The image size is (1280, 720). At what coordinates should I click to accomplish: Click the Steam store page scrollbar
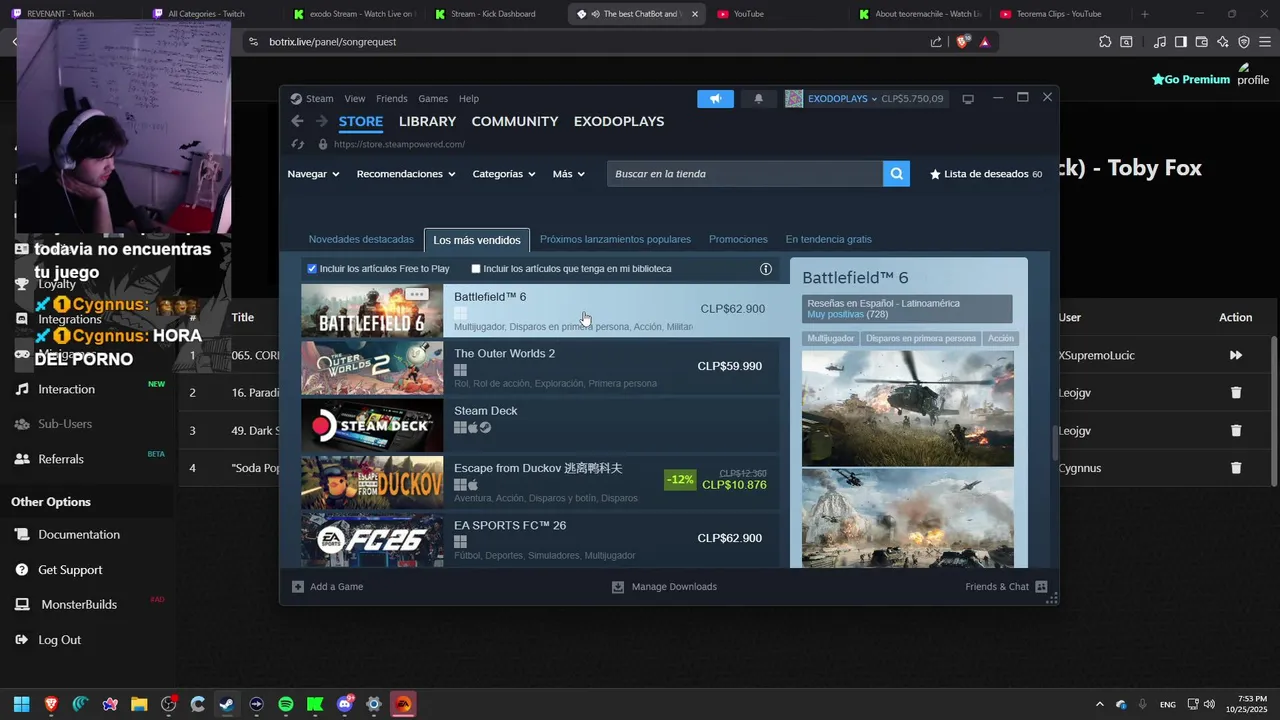[x=1054, y=442]
